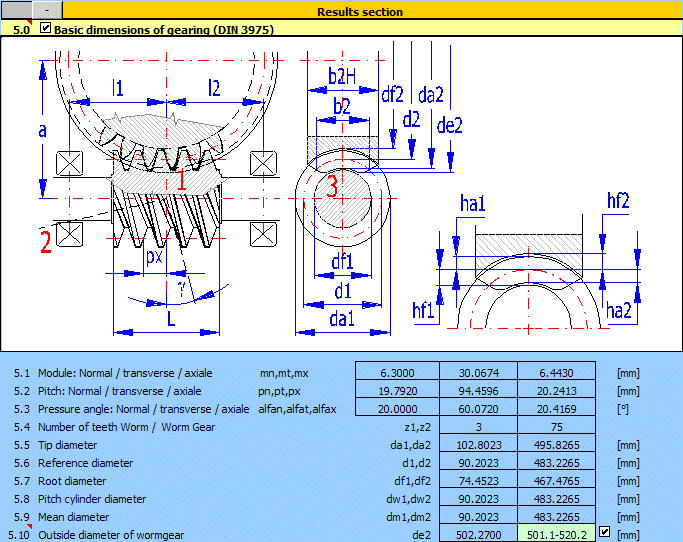Select transverse module cell 30.0674
This screenshot has width=683, height=542.
point(478,373)
